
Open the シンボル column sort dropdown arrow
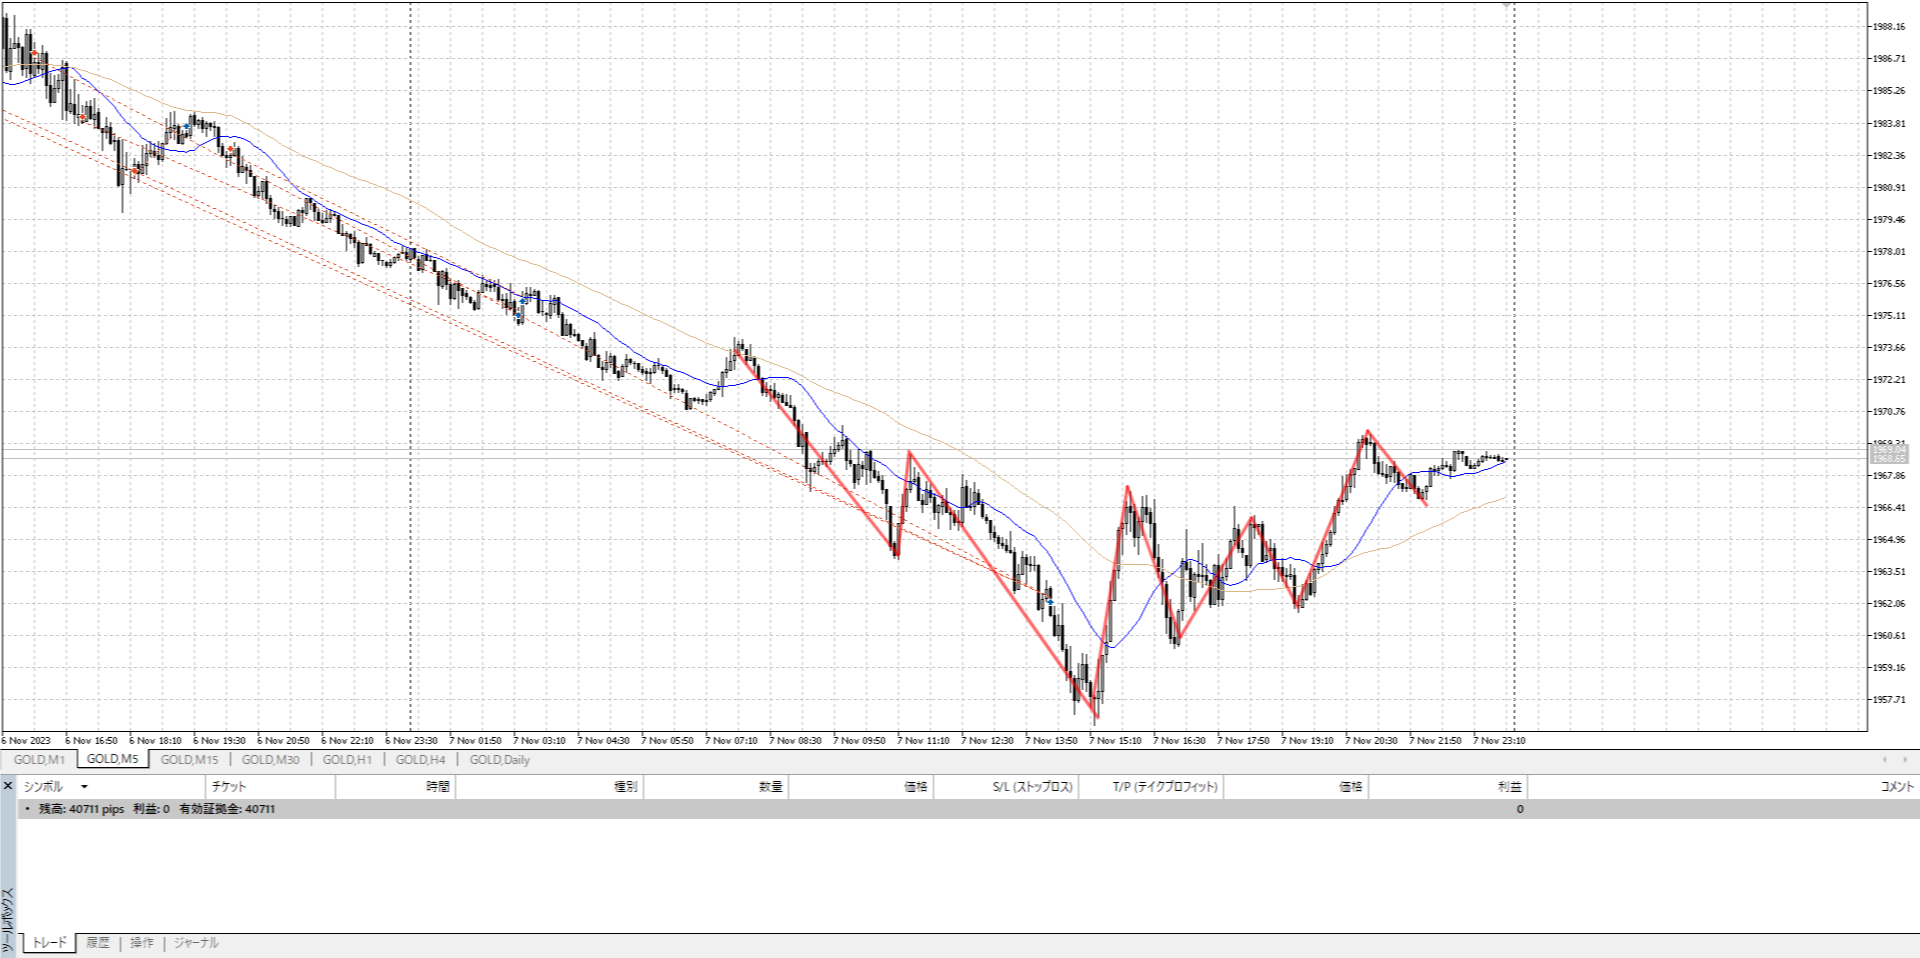coord(84,787)
